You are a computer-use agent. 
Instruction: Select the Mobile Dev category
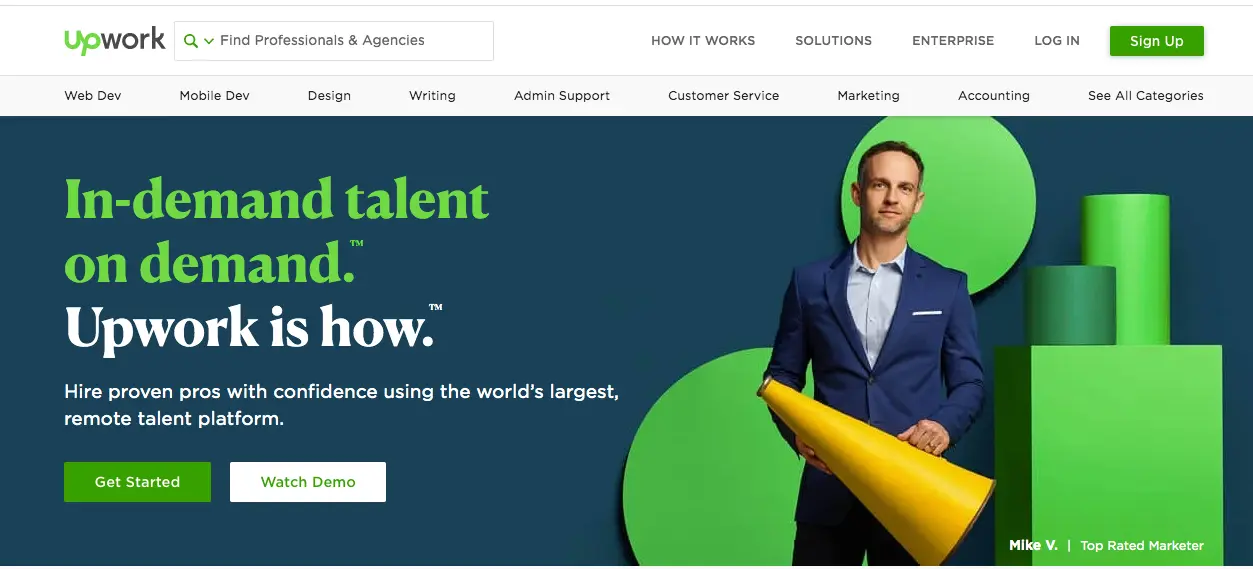coord(215,96)
